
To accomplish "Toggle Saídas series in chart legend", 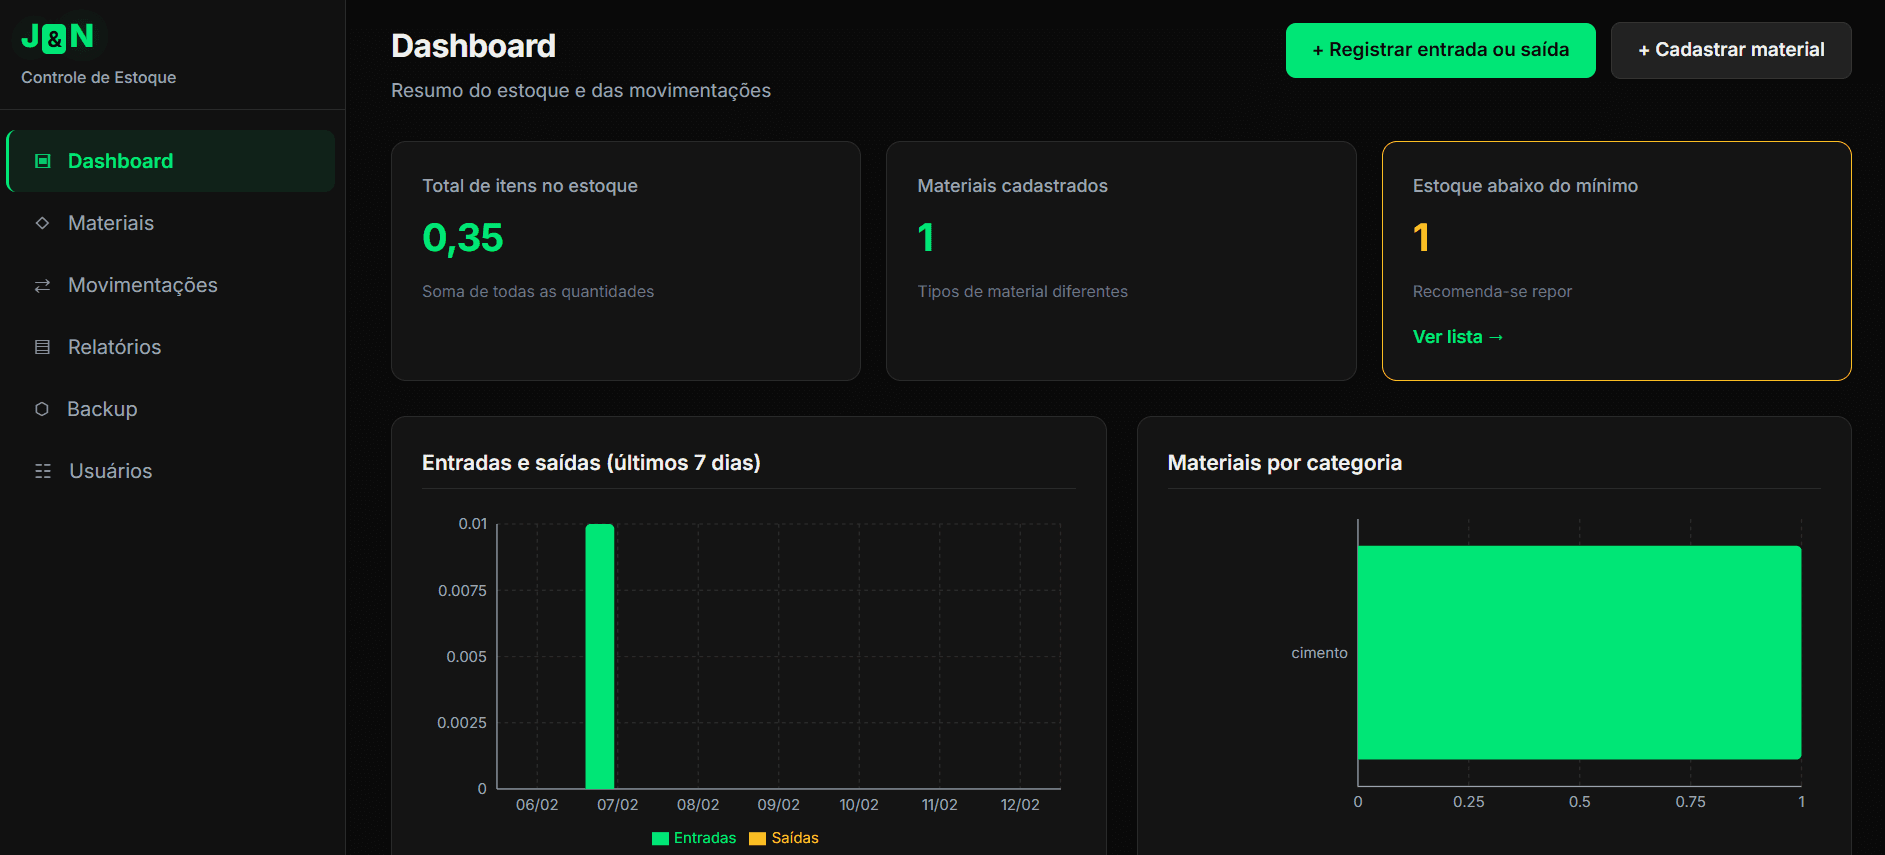I will [784, 838].
